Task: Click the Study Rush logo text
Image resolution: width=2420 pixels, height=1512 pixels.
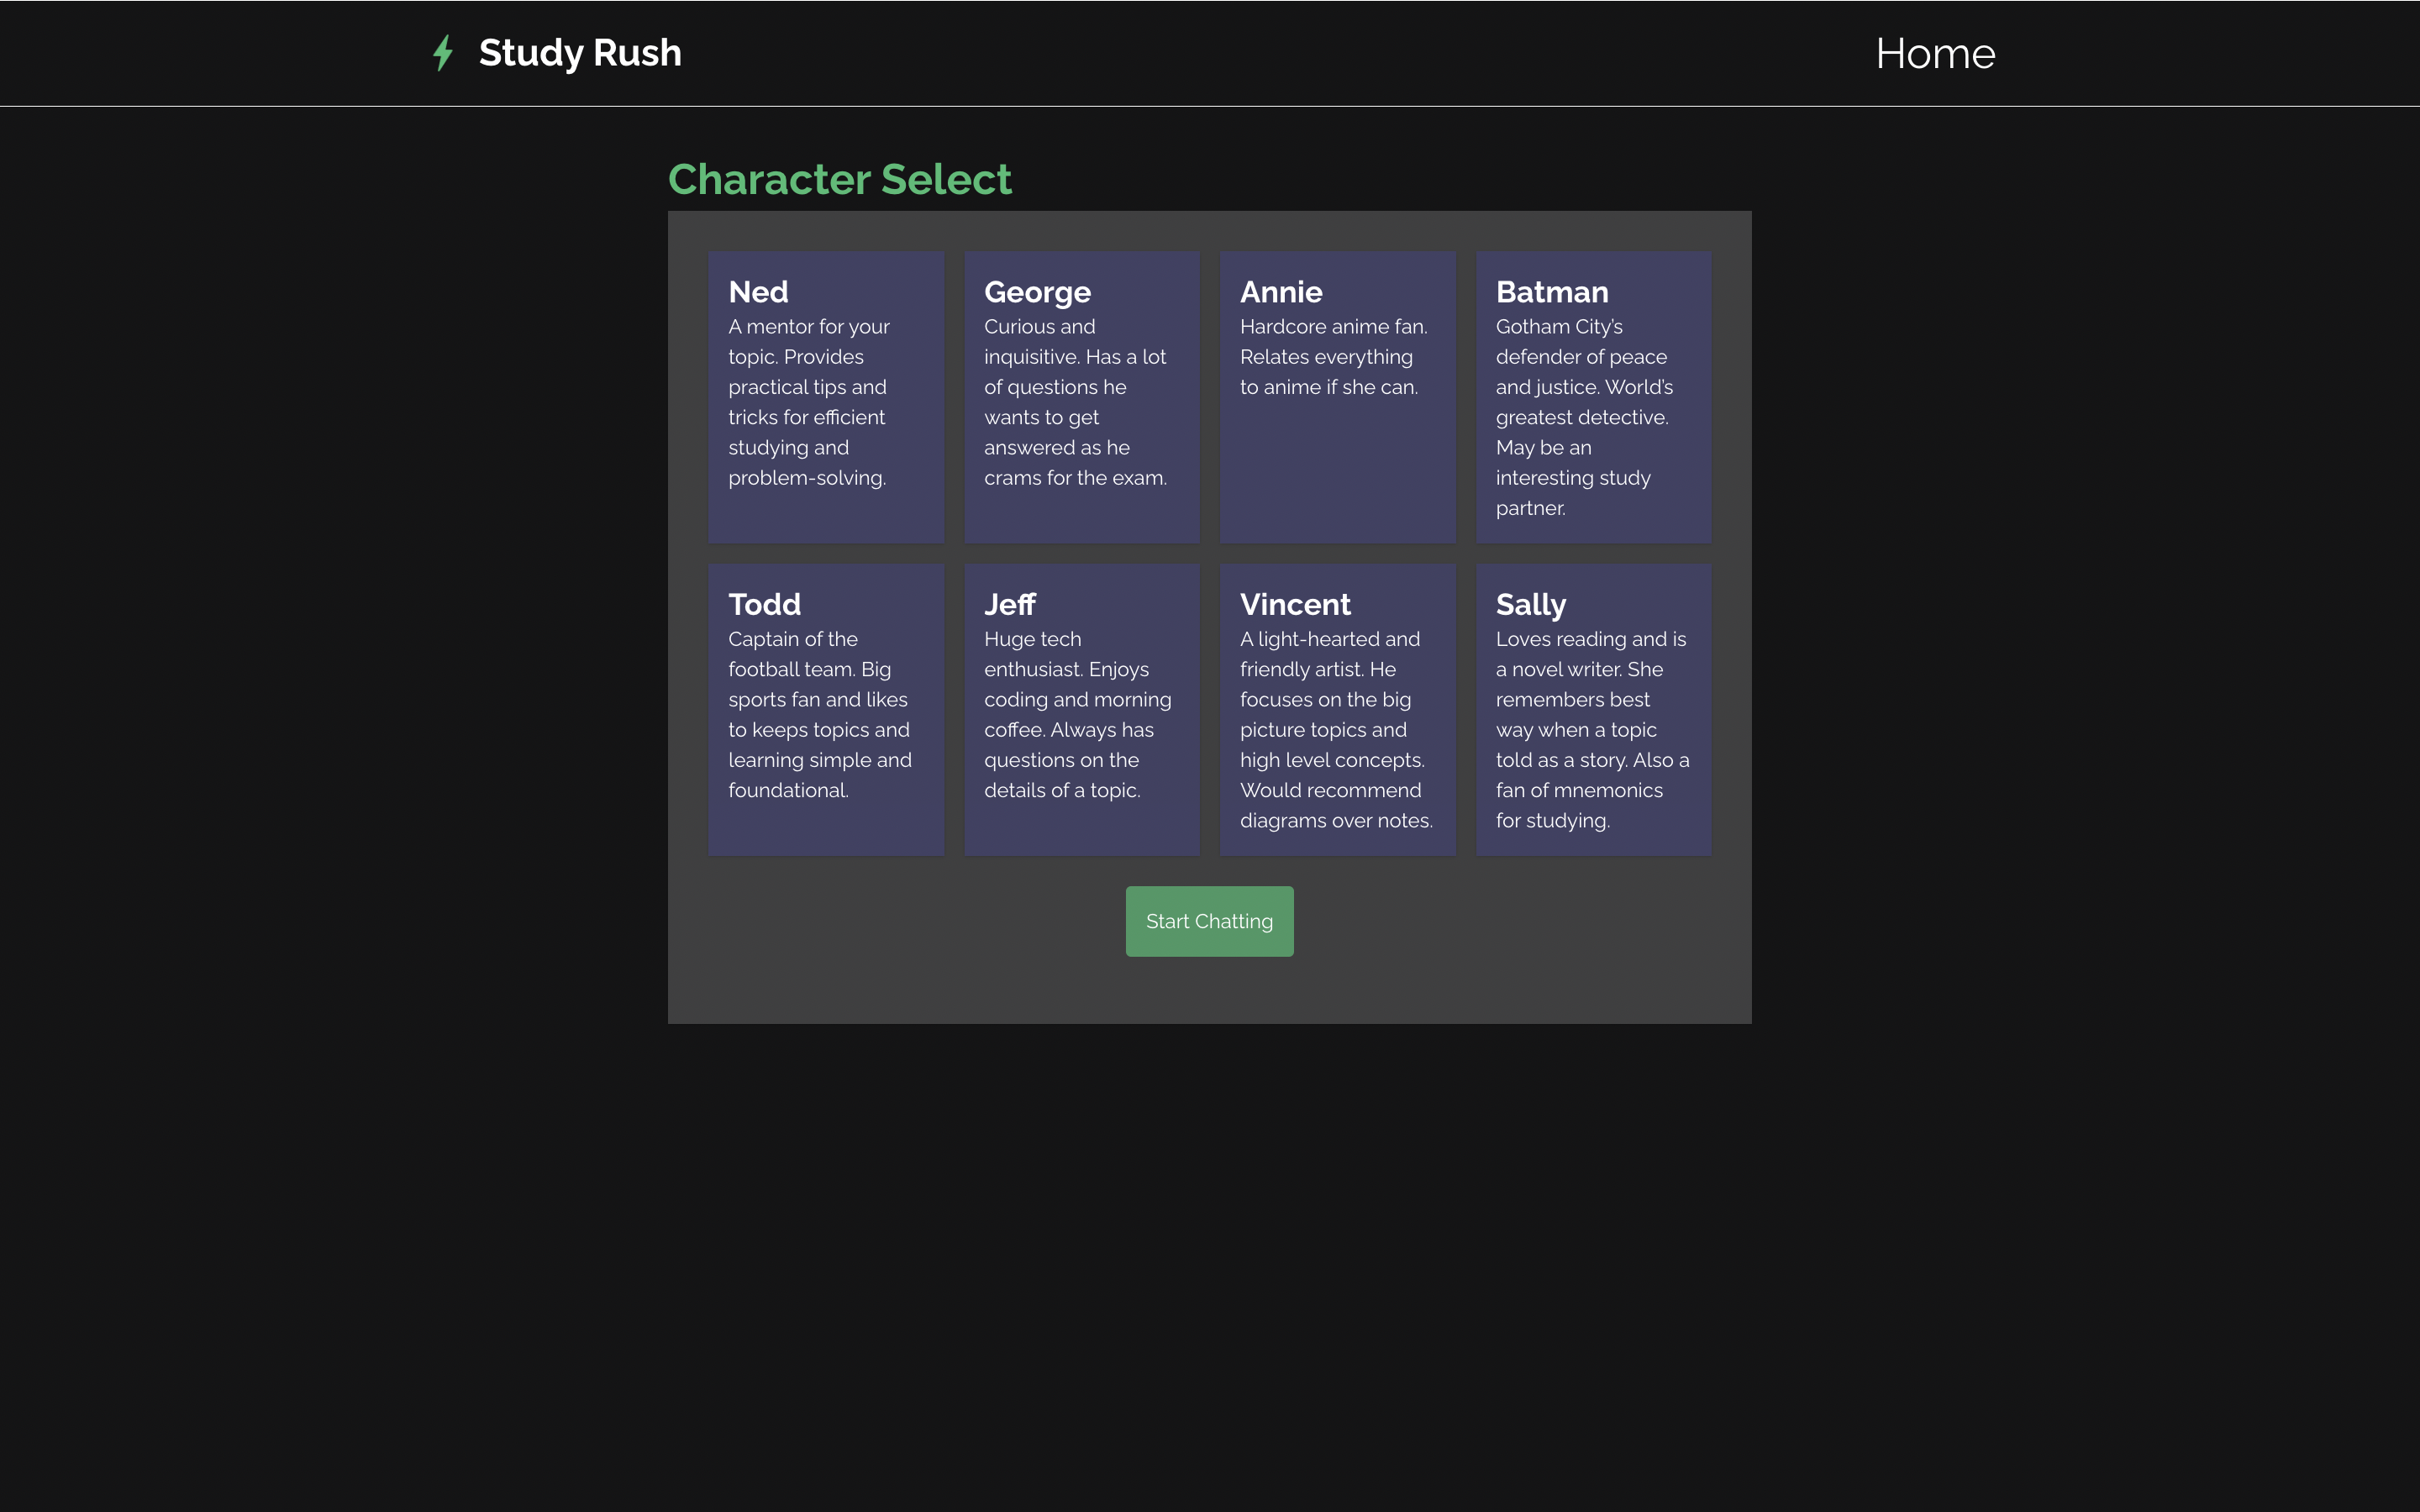Action: (x=580, y=53)
